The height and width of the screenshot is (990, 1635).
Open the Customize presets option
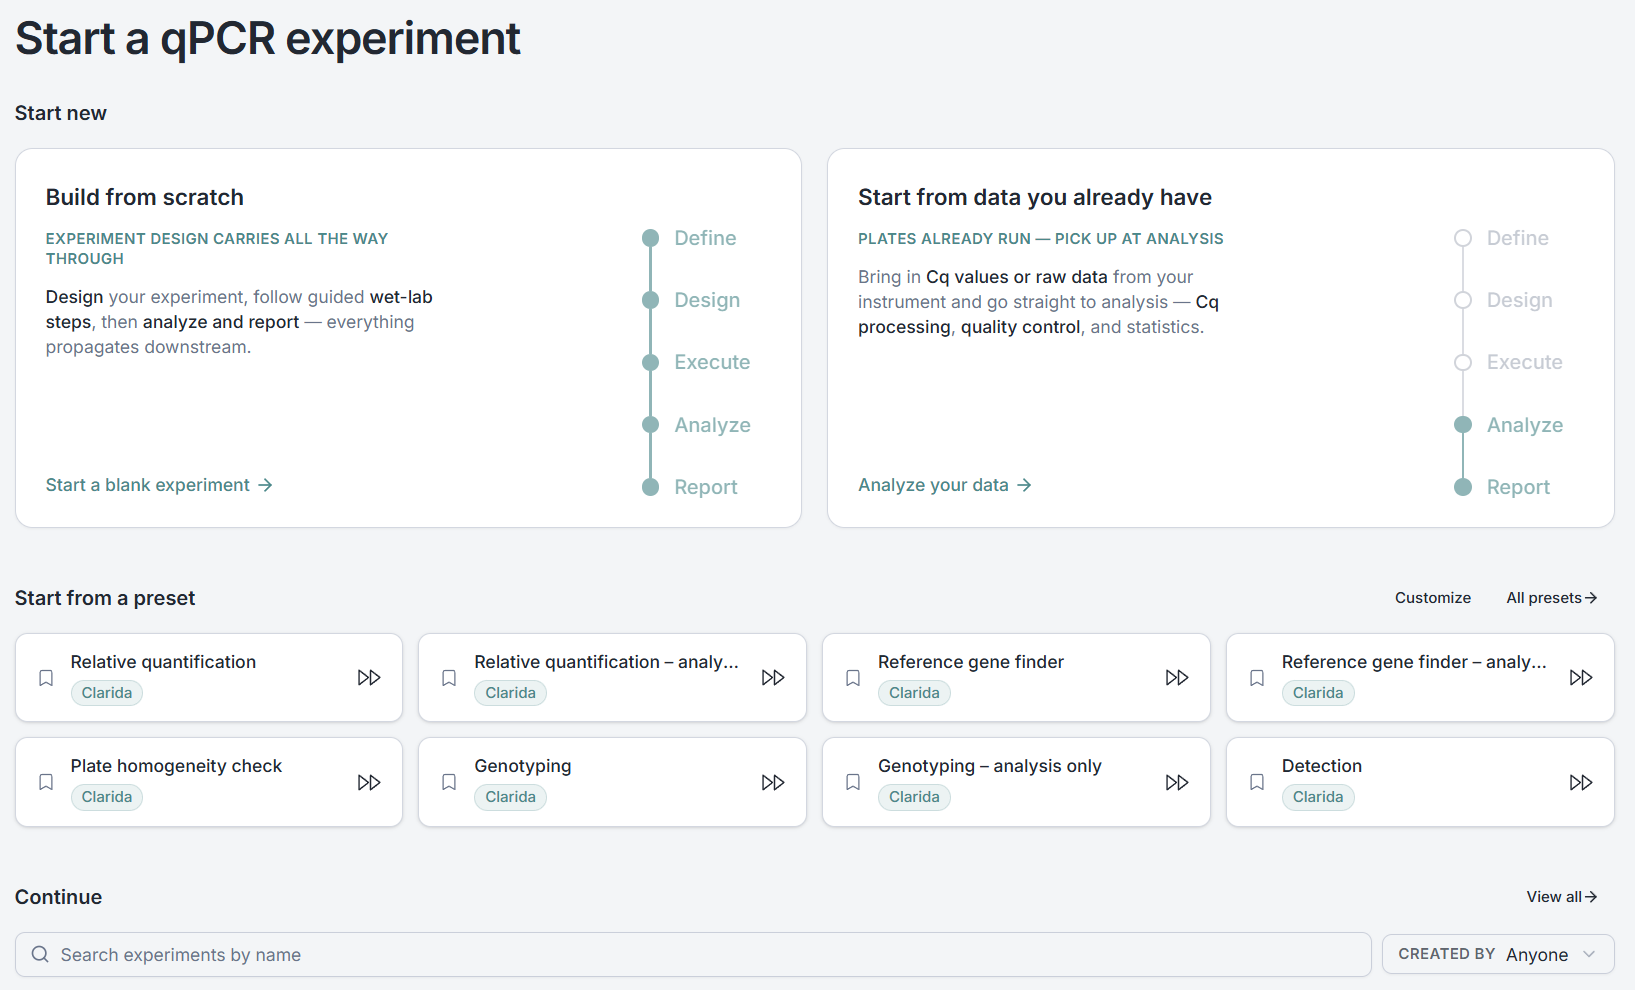tap(1433, 598)
